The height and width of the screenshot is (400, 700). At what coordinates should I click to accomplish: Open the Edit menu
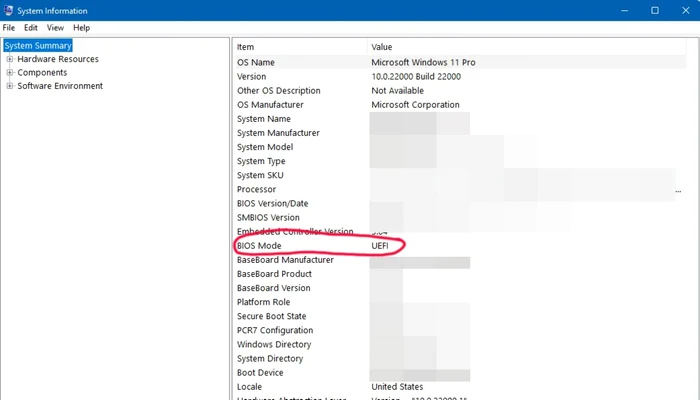pyautogui.click(x=30, y=28)
